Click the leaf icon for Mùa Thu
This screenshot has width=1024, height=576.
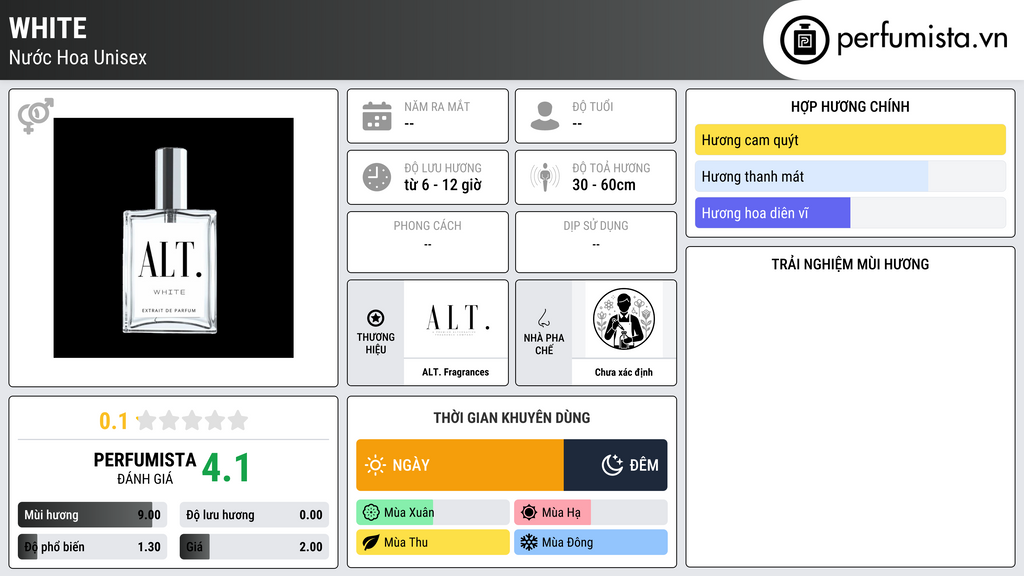click(370, 543)
